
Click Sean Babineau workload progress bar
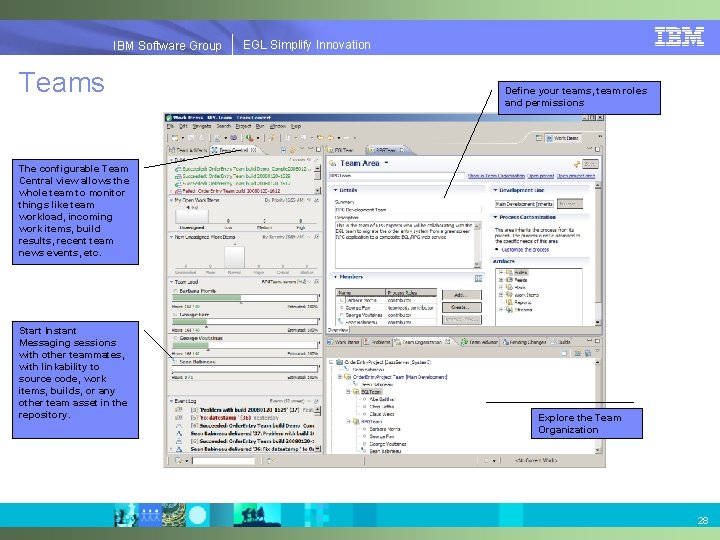coord(245,369)
